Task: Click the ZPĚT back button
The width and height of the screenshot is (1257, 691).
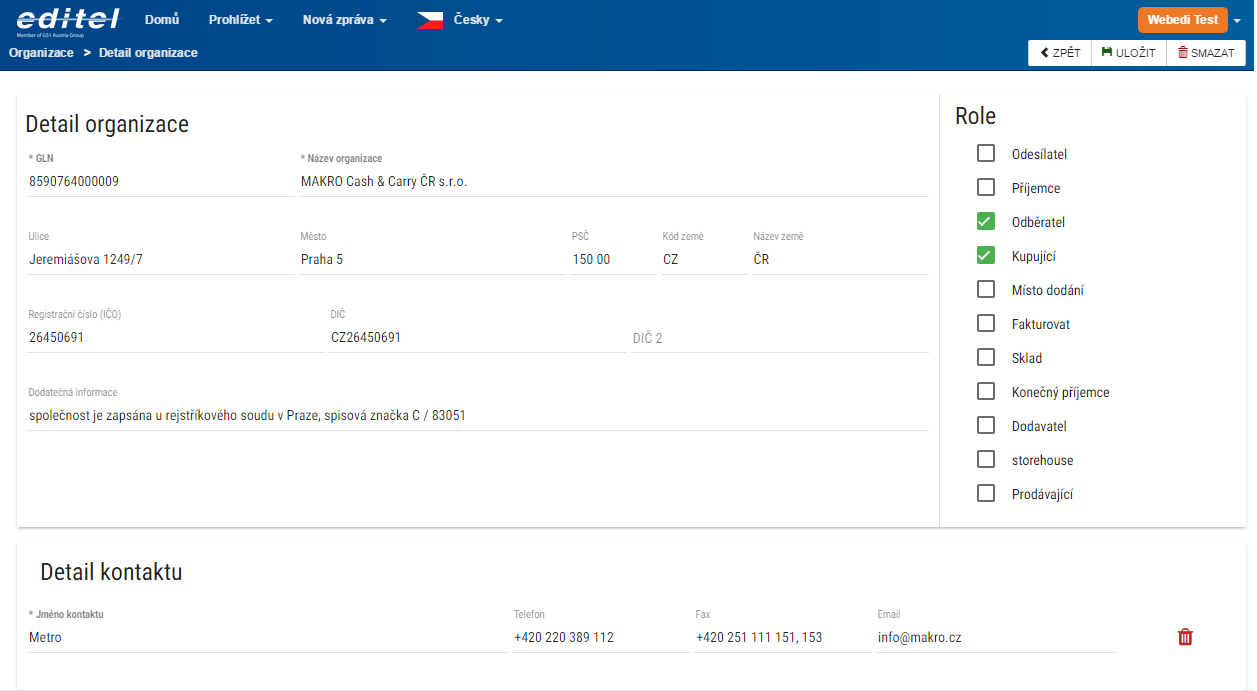Action: [1060, 53]
